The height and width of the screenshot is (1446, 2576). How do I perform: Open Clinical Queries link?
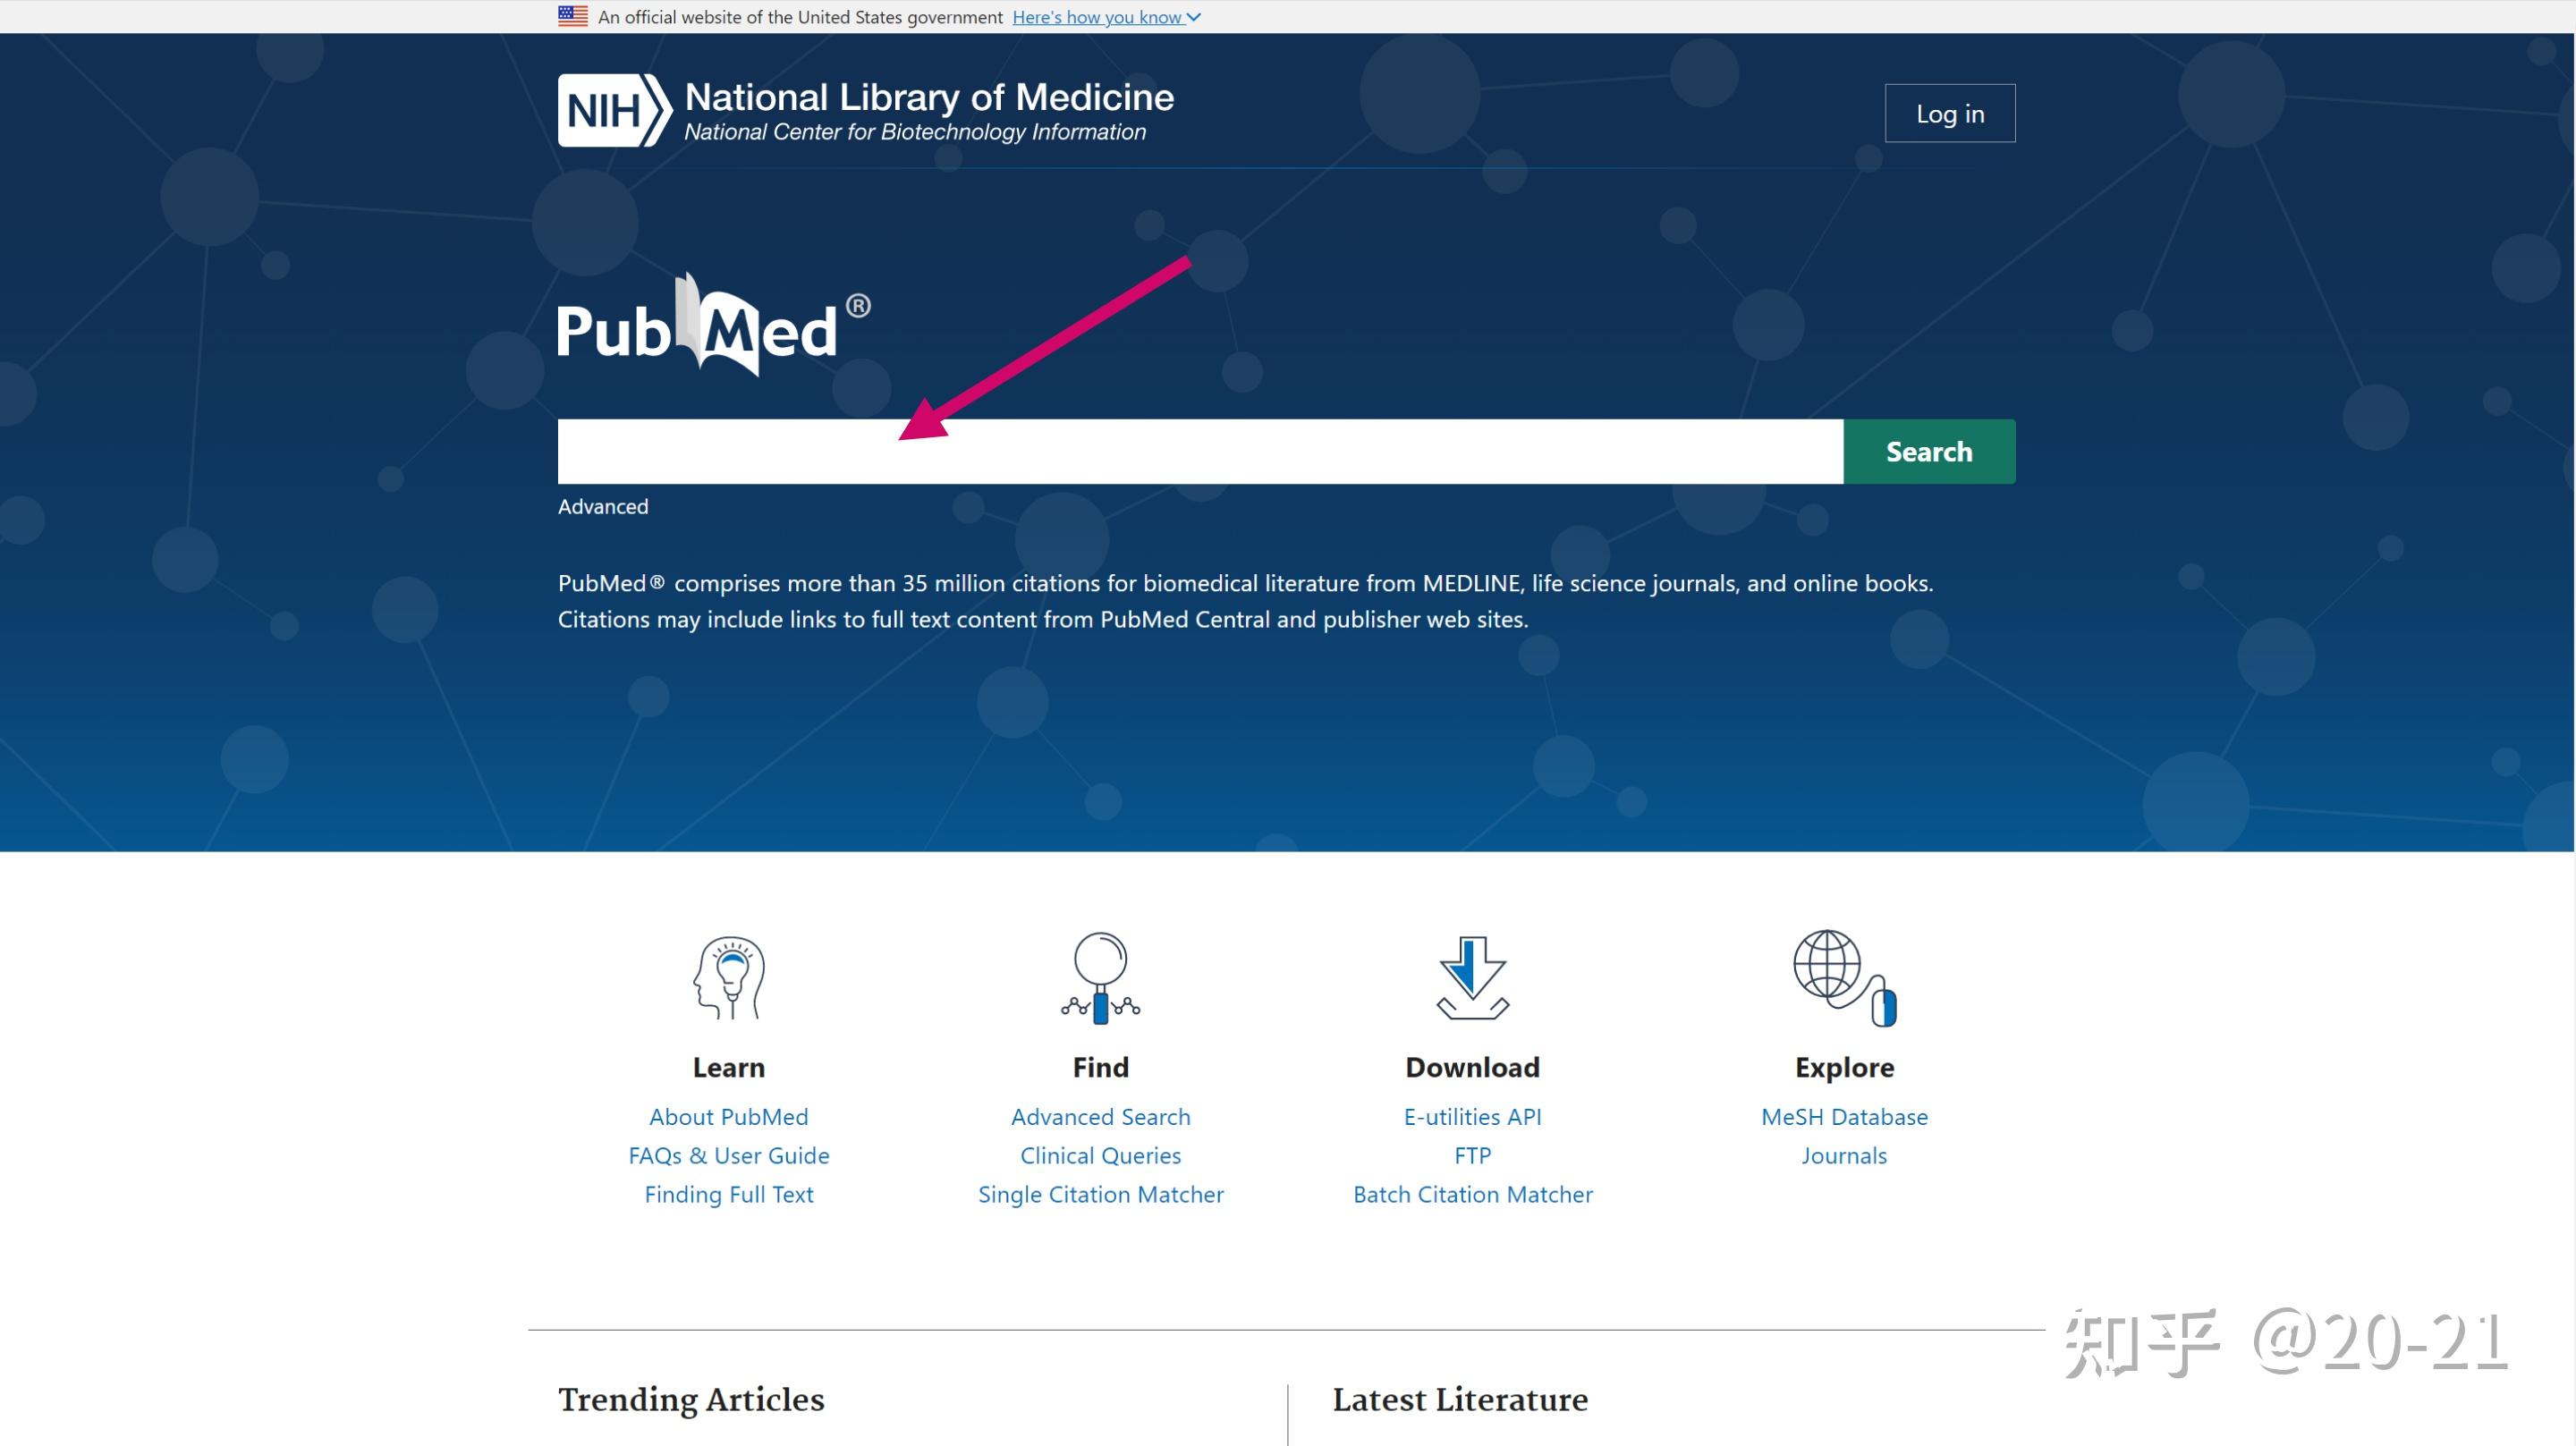[1100, 1156]
